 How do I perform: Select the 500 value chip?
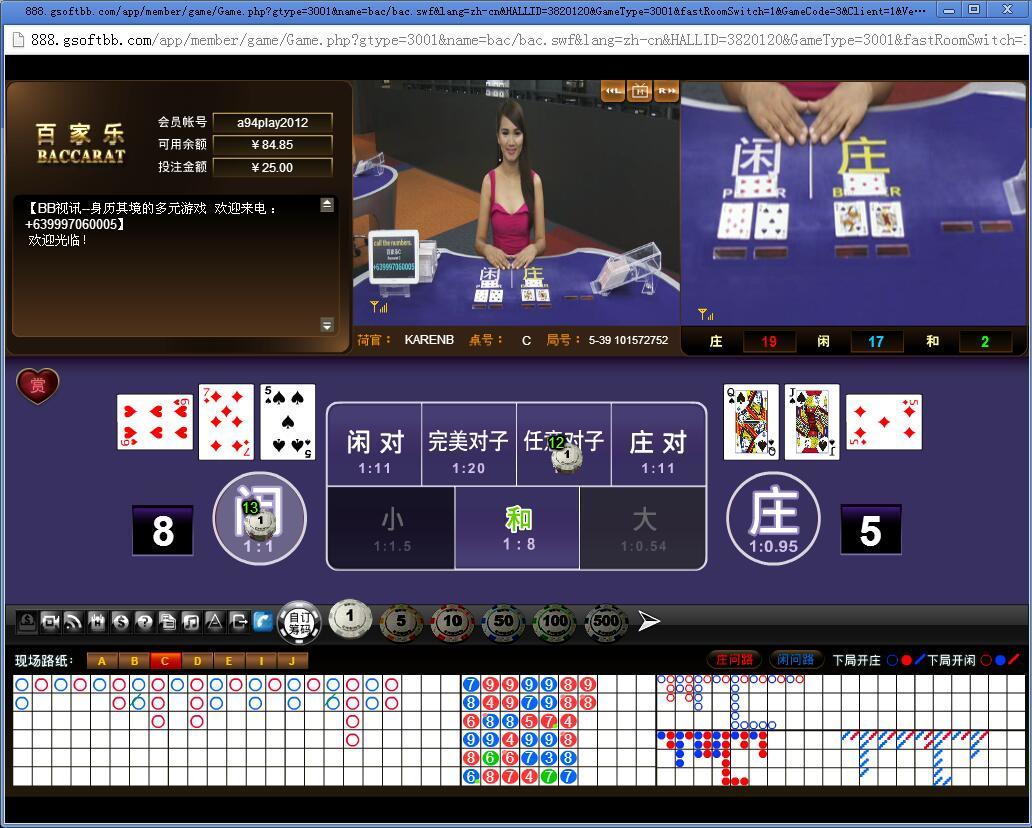tap(606, 622)
